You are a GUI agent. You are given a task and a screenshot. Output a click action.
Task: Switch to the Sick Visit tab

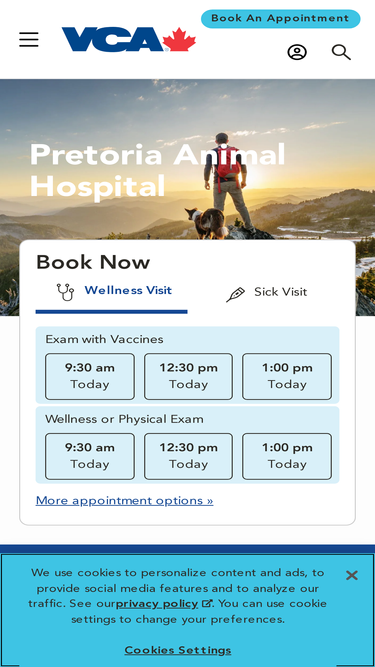267,293
